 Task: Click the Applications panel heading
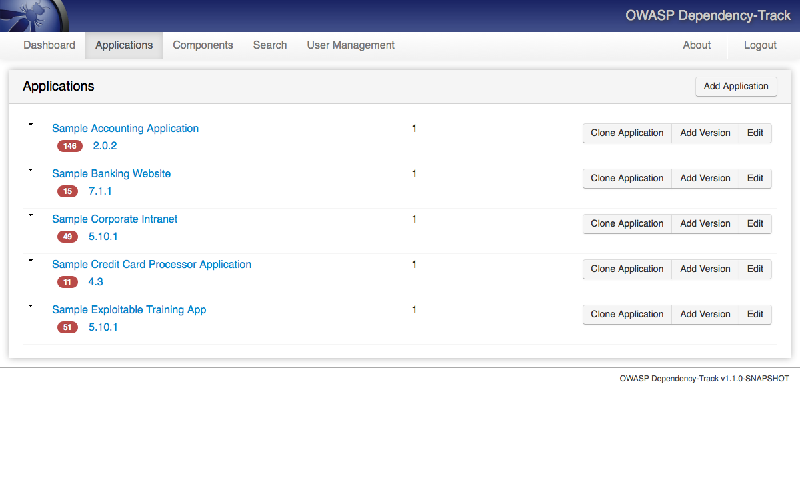tap(58, 86)
